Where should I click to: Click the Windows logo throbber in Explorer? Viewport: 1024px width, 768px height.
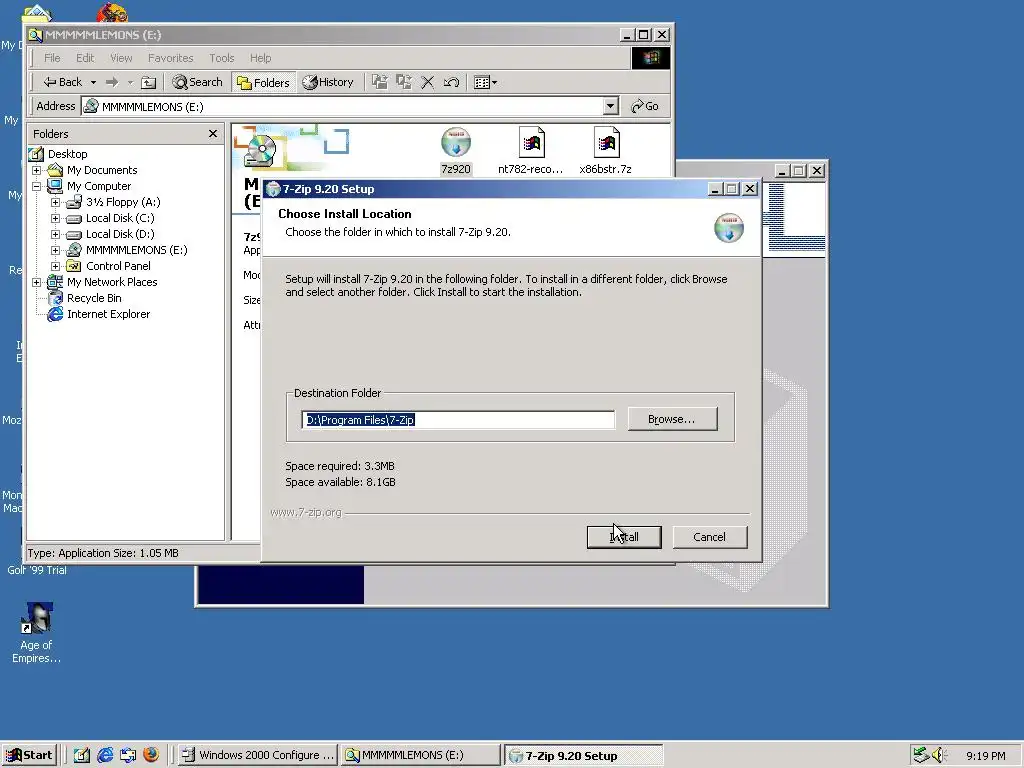(650, 58)
